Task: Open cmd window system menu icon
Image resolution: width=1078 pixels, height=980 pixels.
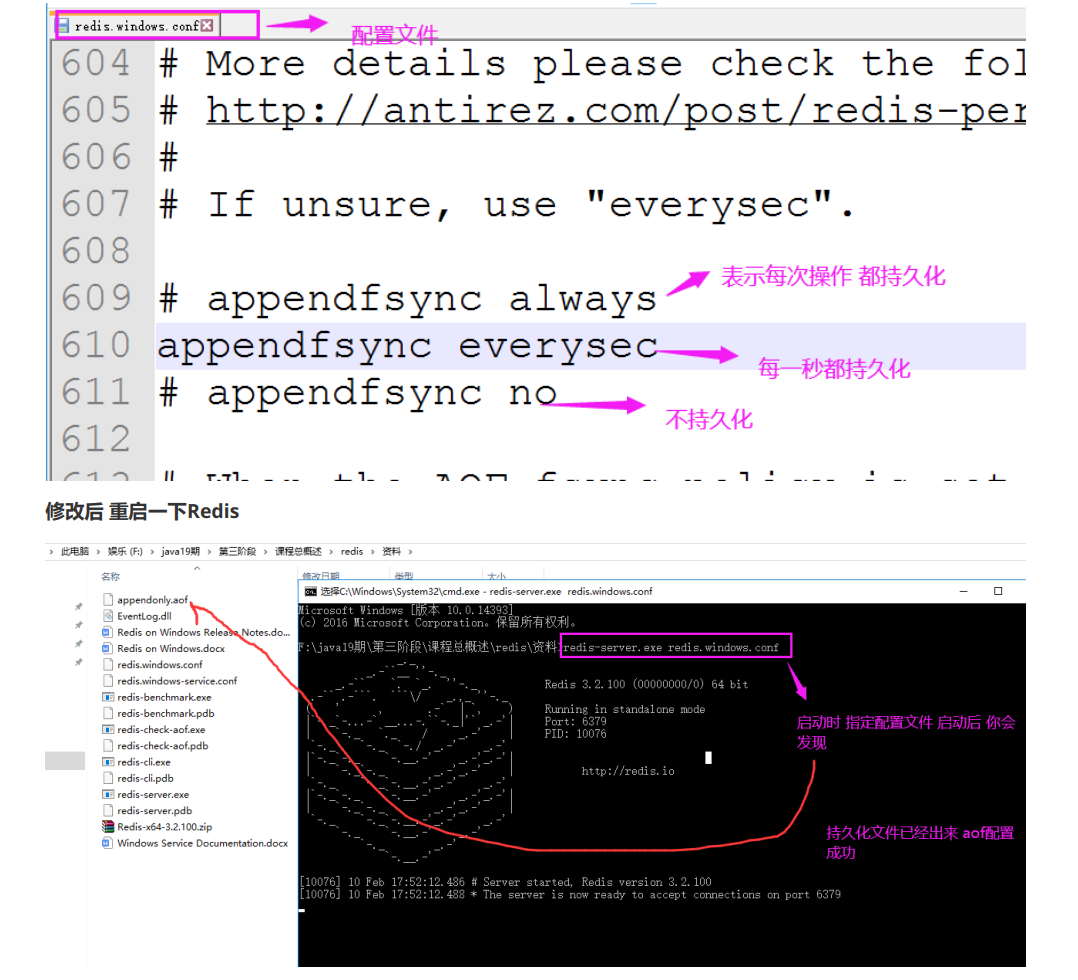Action: coord(311,591)
